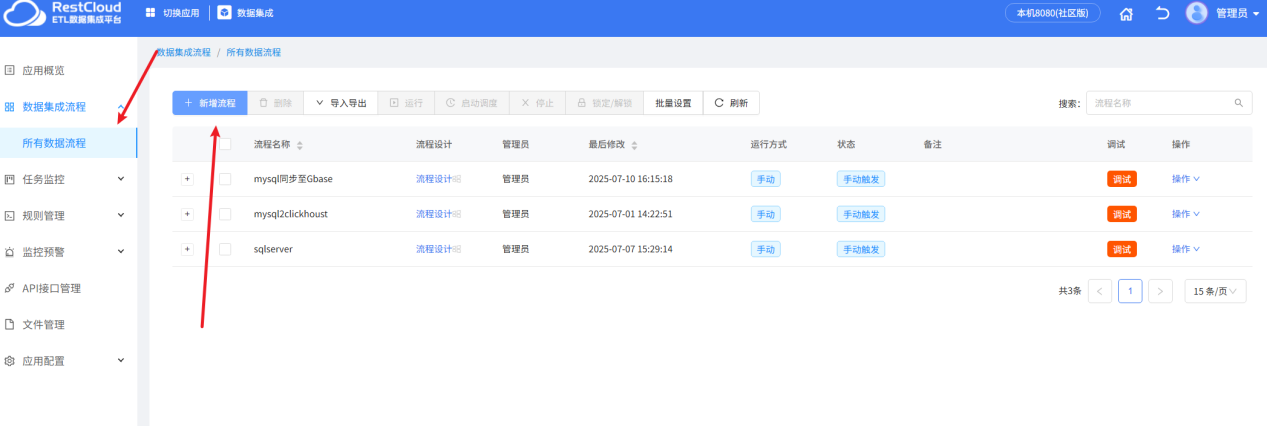Click the RestCloud logo
Screen dimensions: 1267x426
click(x=64, y=13)
